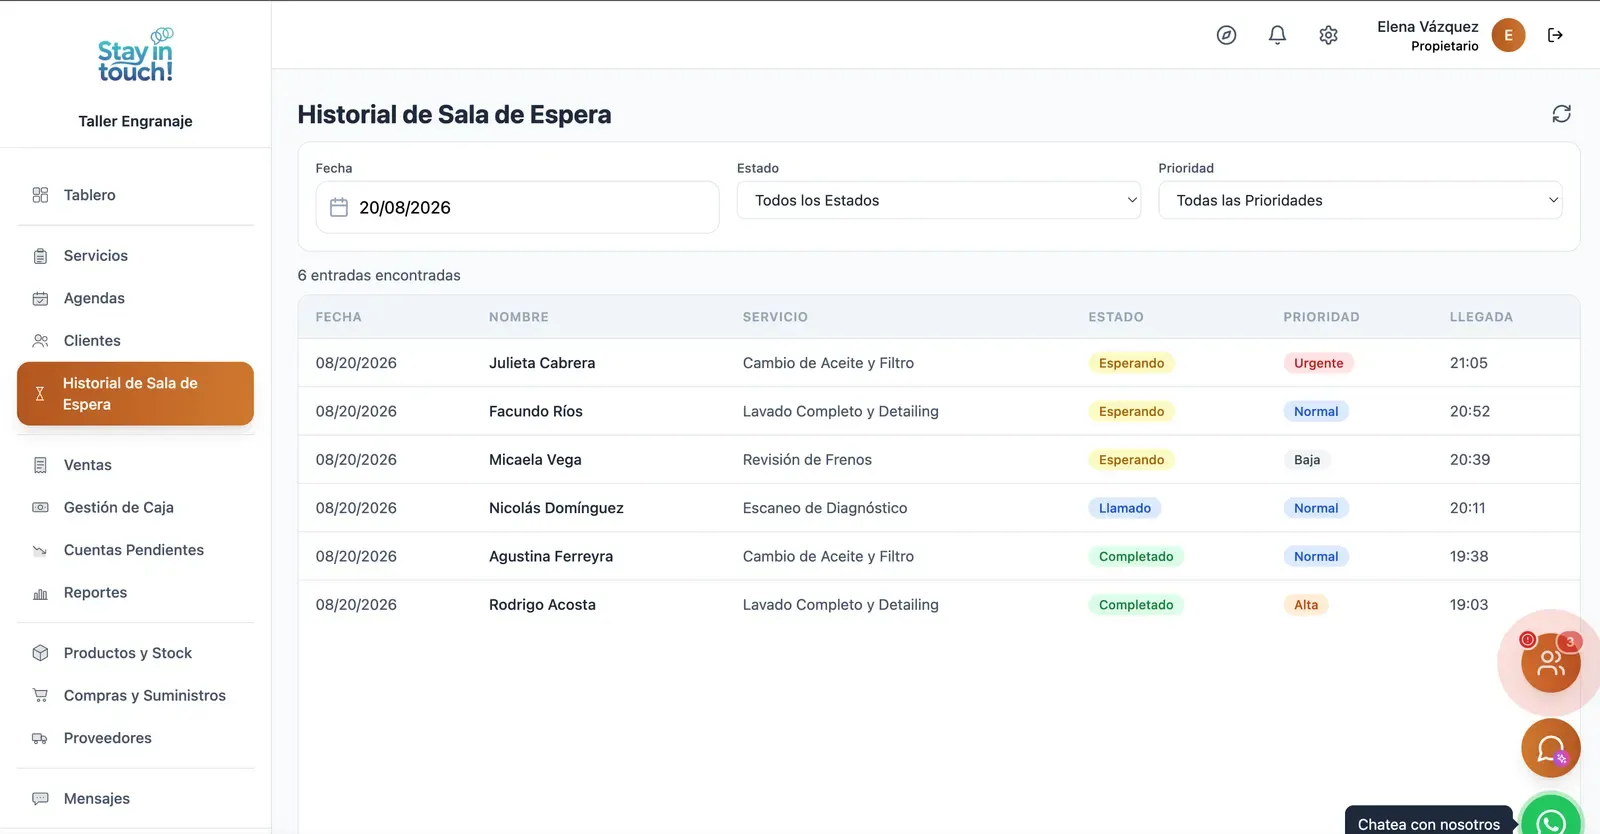Open Agendas in the sidebar
Viewport: 1600px width, 834px height.
(135, 298)
